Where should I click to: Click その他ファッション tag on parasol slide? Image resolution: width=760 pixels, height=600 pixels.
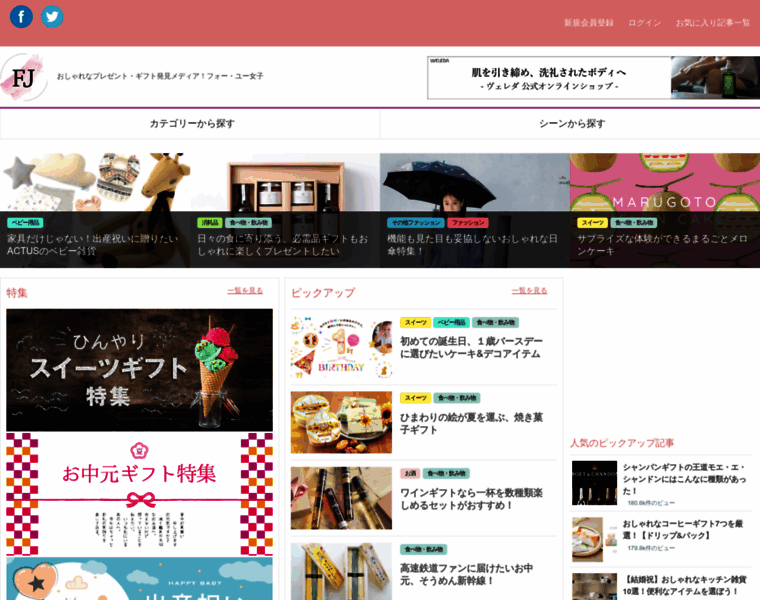(x=415, y=222)
